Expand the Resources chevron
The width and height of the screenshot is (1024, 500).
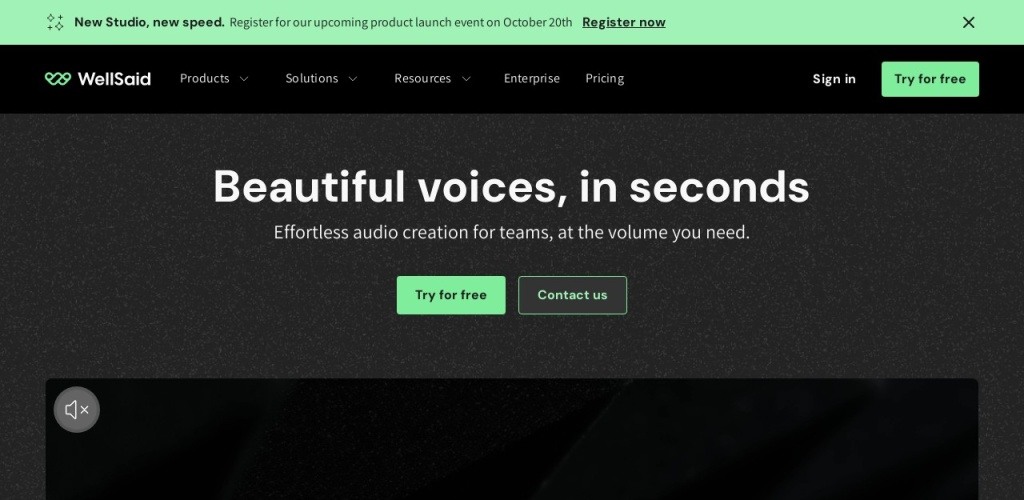(466, 79)
